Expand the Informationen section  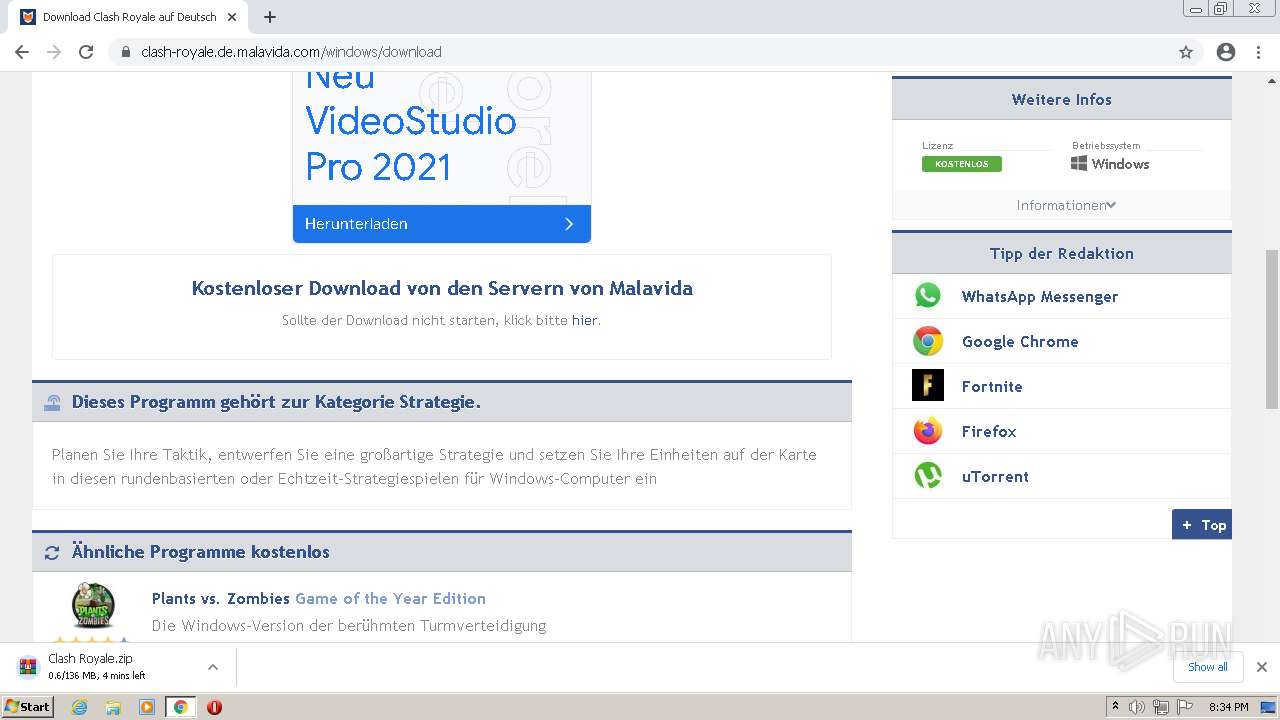point(1066,205)
